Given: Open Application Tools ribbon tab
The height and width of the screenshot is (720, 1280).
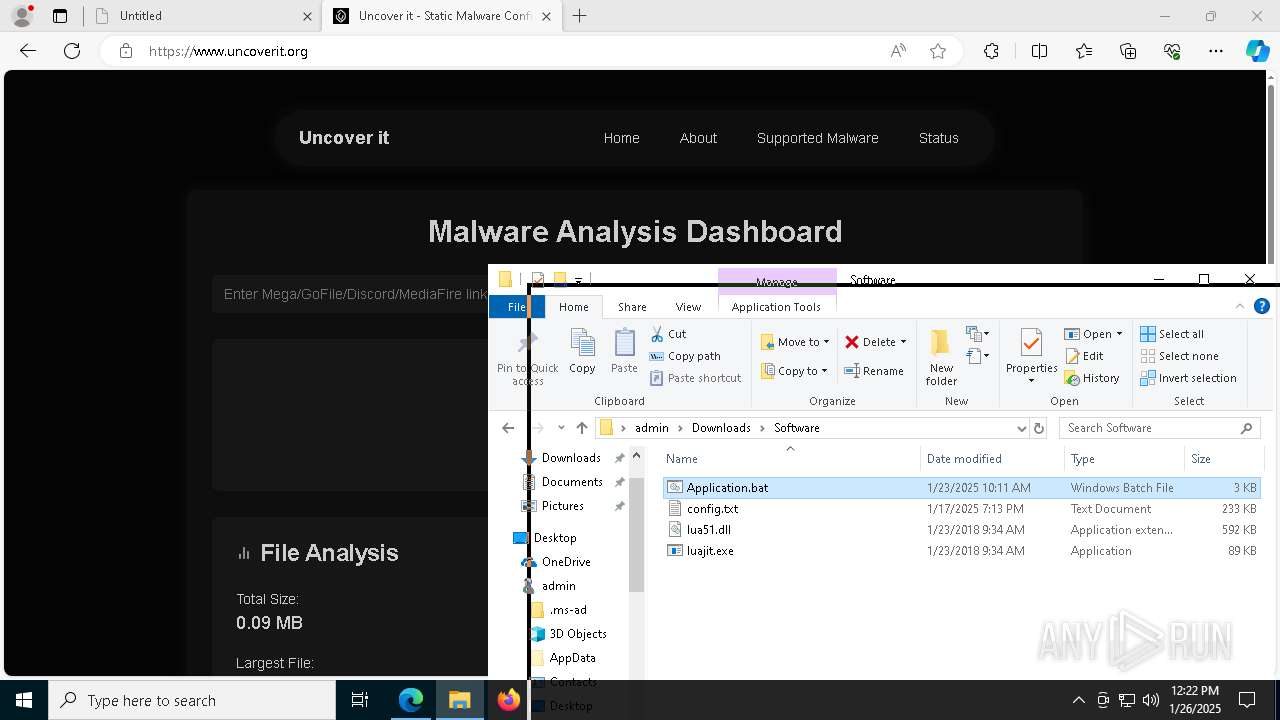Looking at the screenshot, I should (776, 307).
